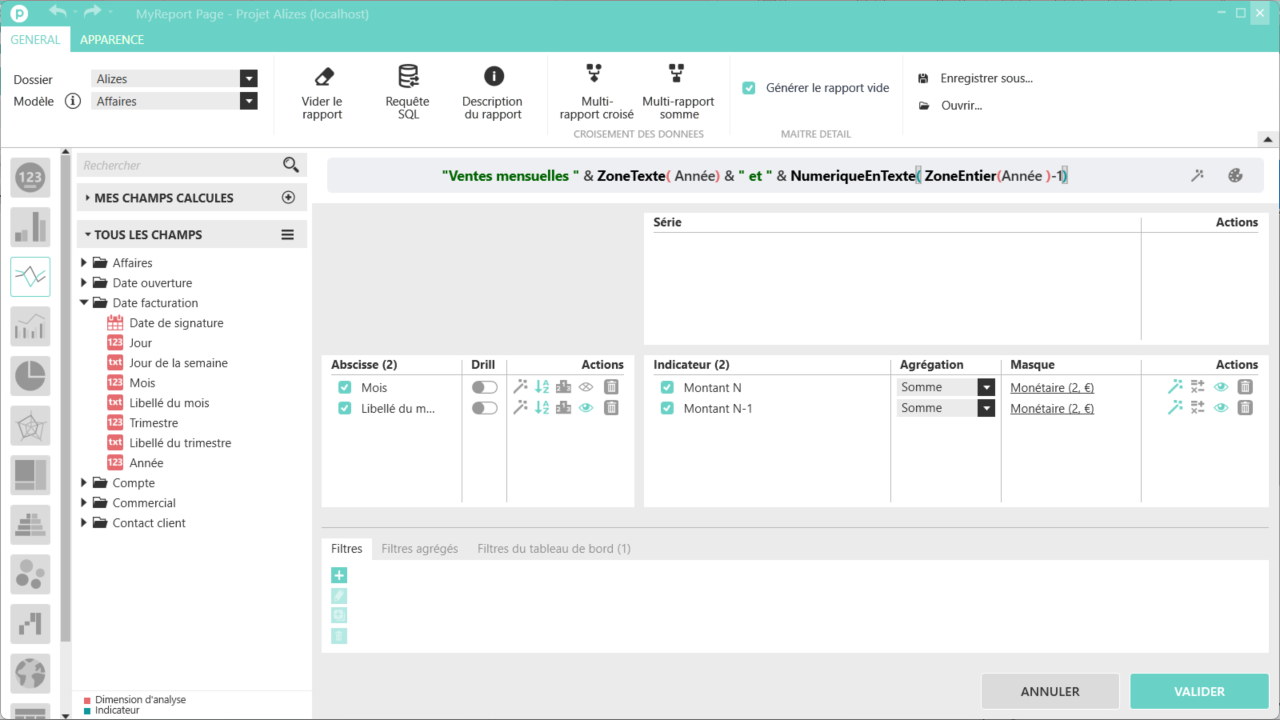Click the Rechercher search field
This screenshot has width=1280, height=720.
178,166
